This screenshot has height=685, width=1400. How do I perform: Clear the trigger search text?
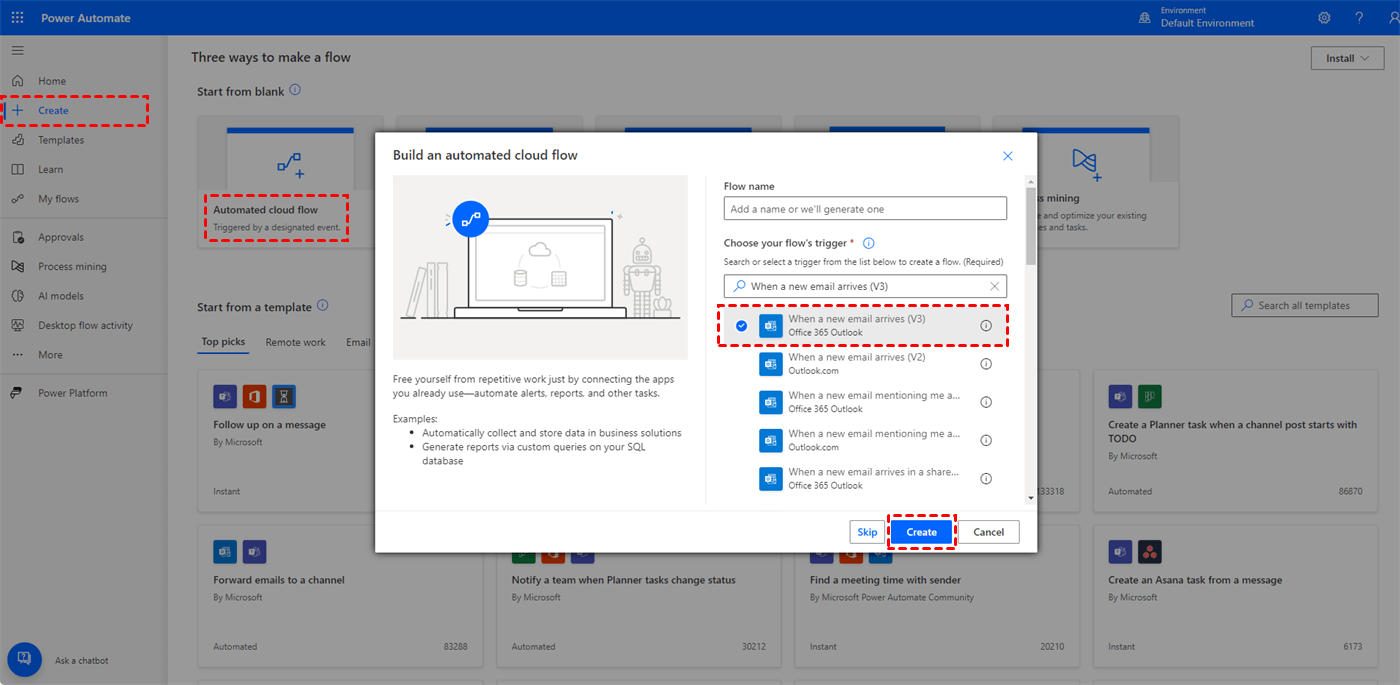click(995, 286)
